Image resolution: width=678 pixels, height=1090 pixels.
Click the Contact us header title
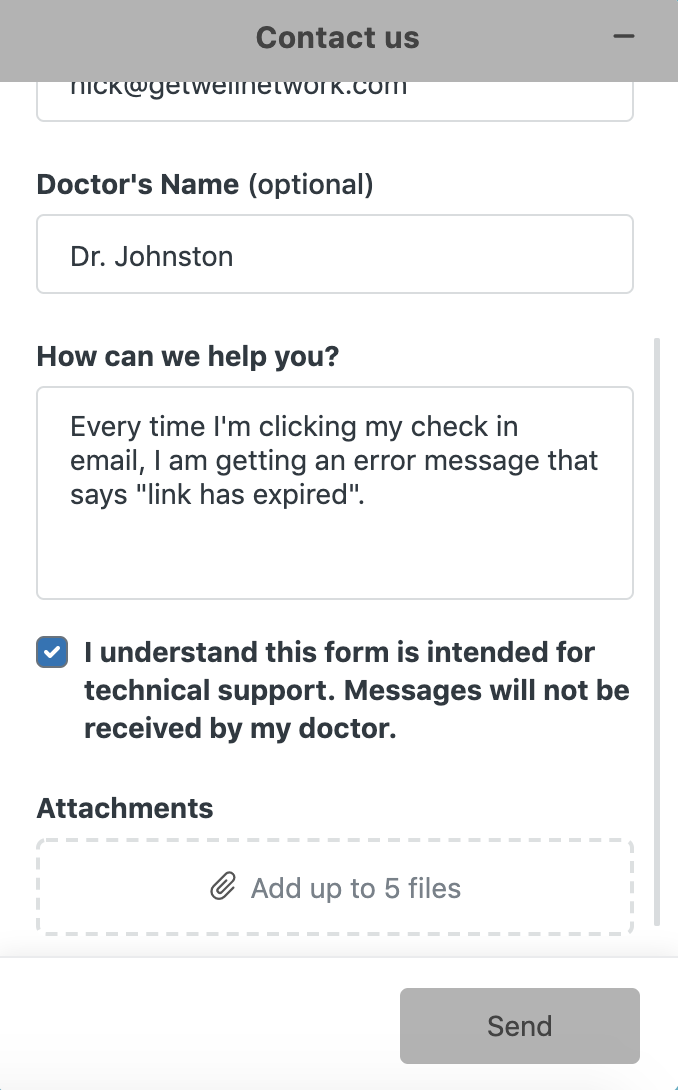(x=337, y=38)
